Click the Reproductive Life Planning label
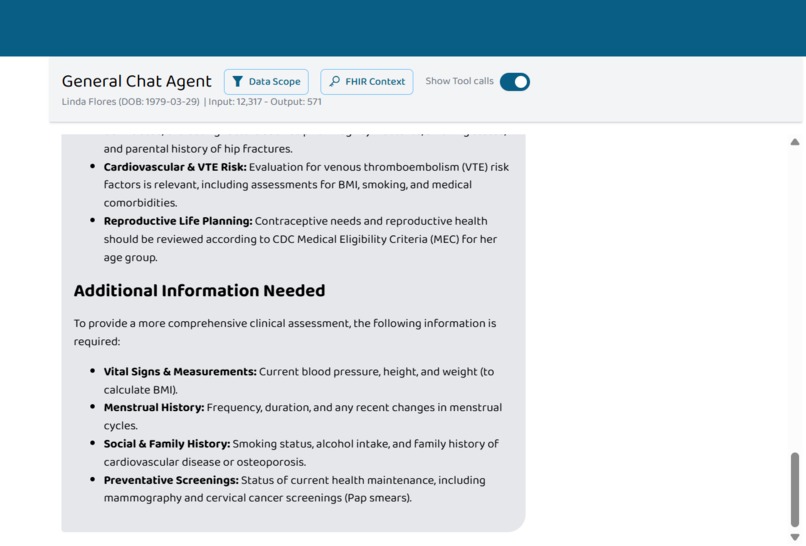Viewport: 806px width, 546px height. [178, 221]
